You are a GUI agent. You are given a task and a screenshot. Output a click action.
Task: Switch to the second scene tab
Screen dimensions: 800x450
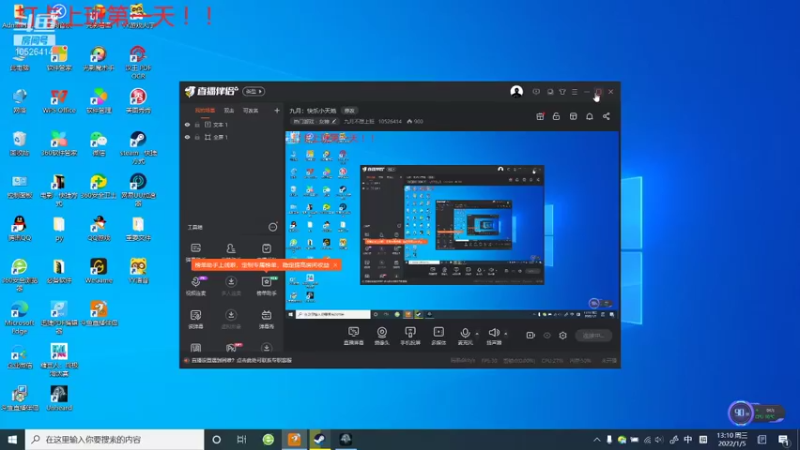point(229,111)
